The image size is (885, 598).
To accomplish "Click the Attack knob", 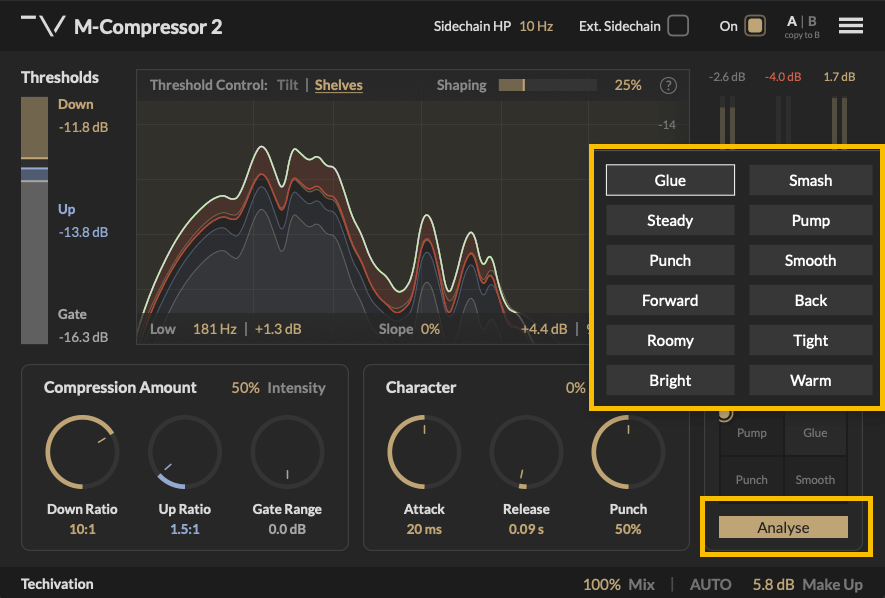I will 424,452.
